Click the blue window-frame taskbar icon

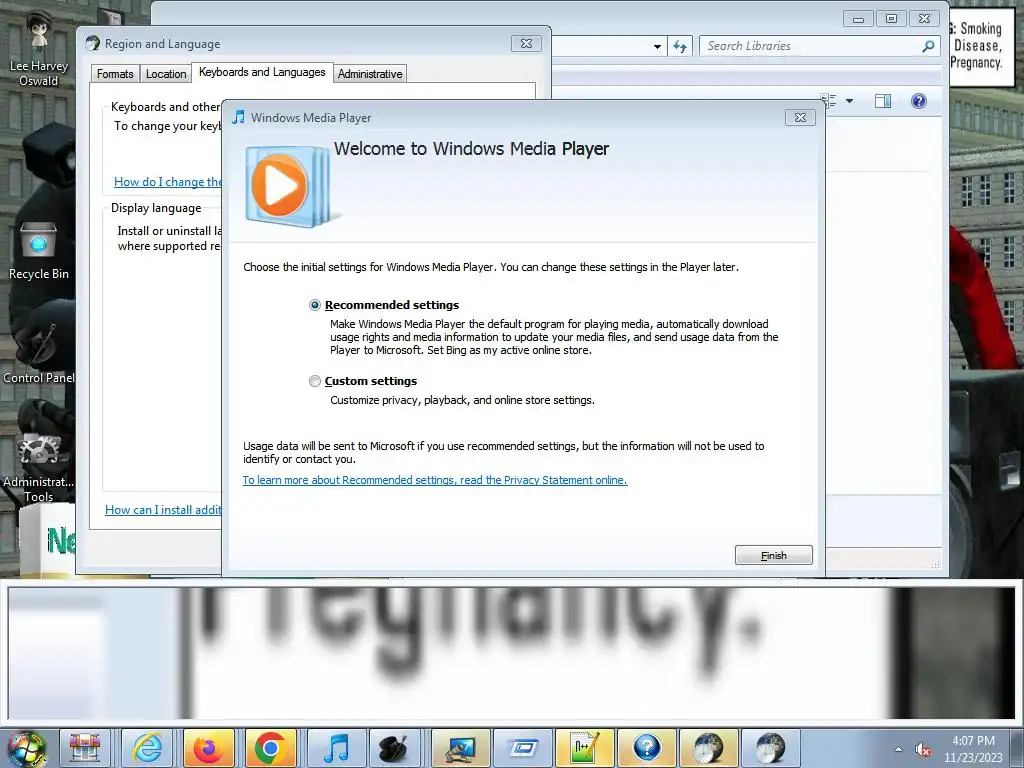click(522, 748)
